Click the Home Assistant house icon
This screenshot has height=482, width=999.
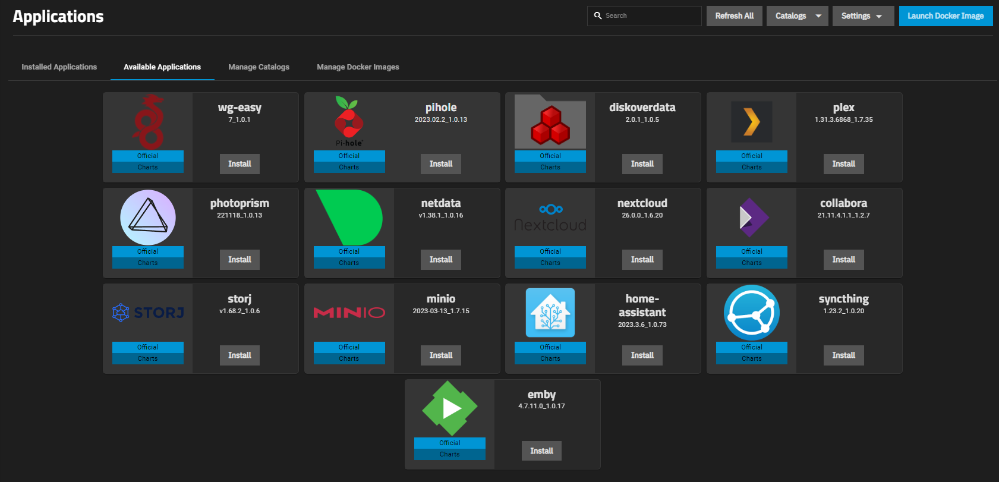550,313
